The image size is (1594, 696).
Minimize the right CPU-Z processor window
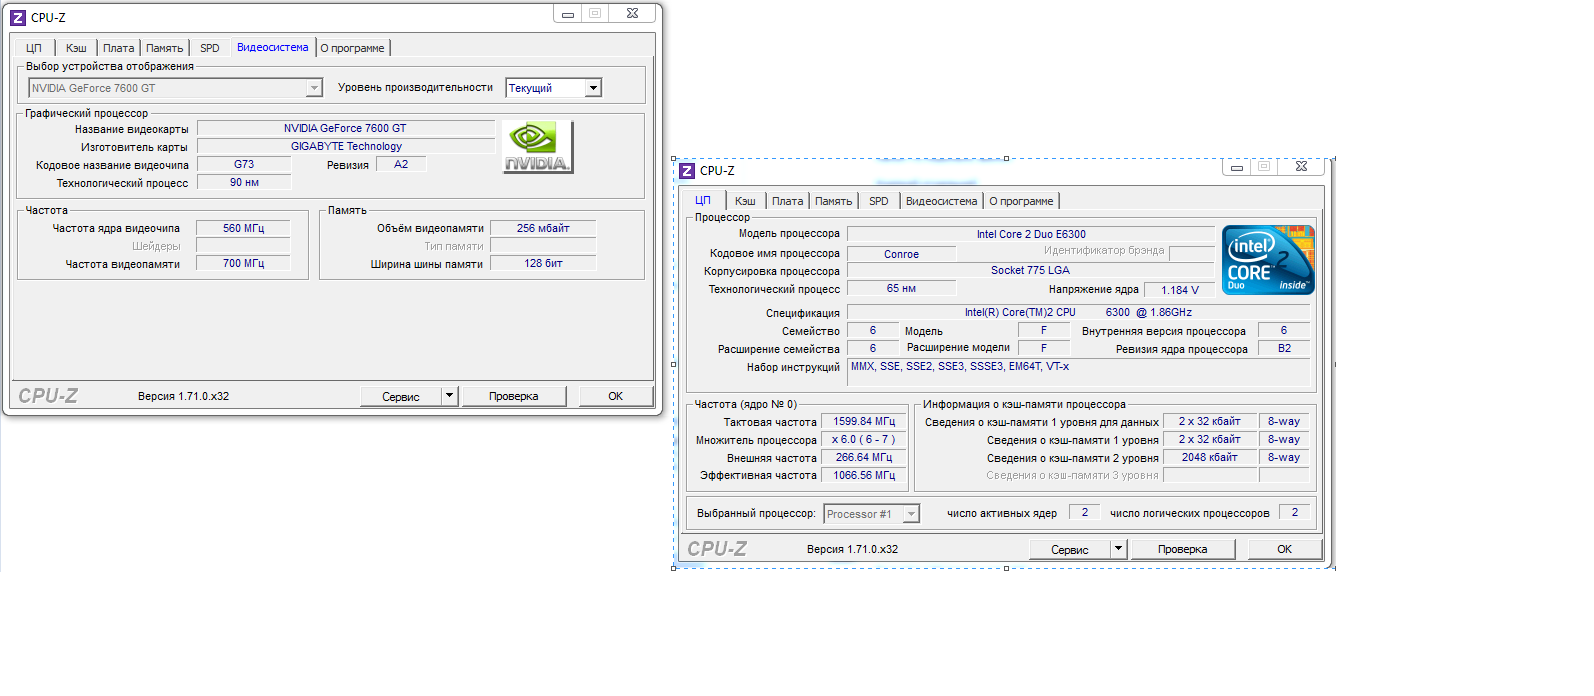[x=1237, y=167]
